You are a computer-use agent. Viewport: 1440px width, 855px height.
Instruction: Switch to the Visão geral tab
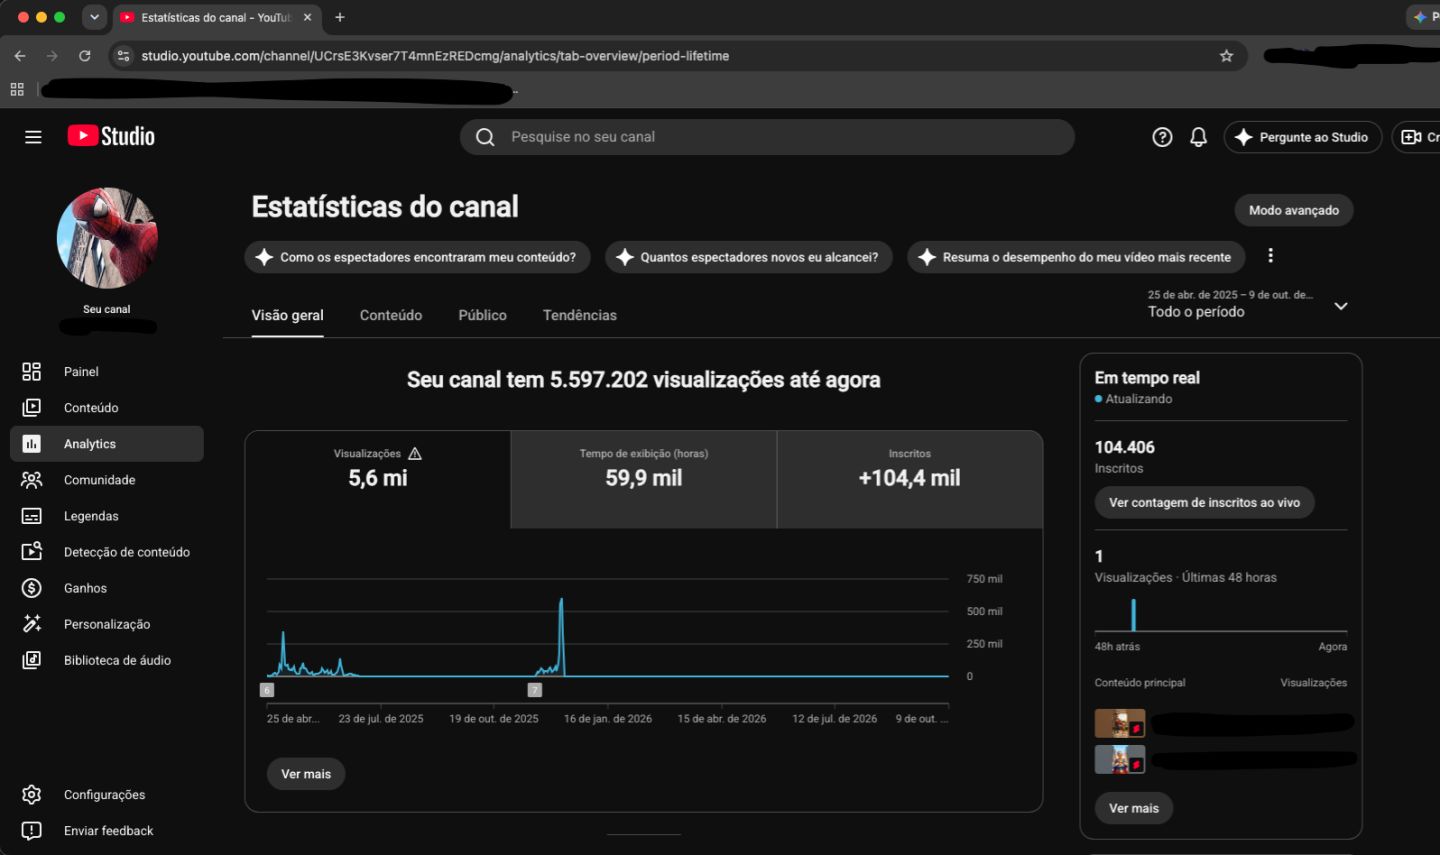(x=288, y=316)
